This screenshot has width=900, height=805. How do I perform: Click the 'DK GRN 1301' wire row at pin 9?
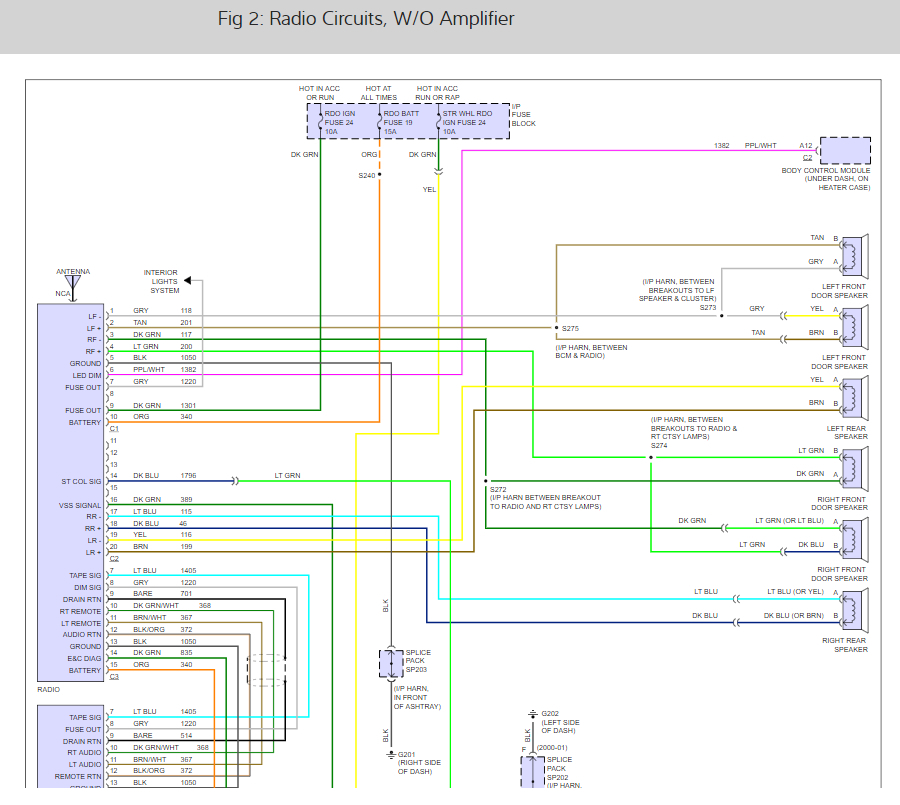(x=165, y=405)
